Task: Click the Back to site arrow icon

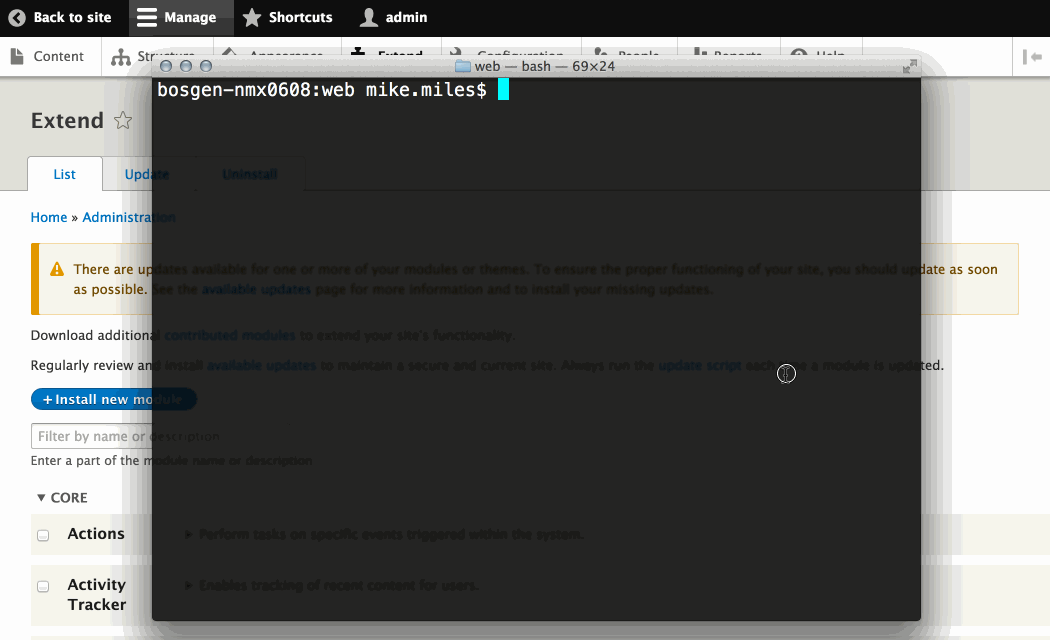Action: click(x=17, y=17)
